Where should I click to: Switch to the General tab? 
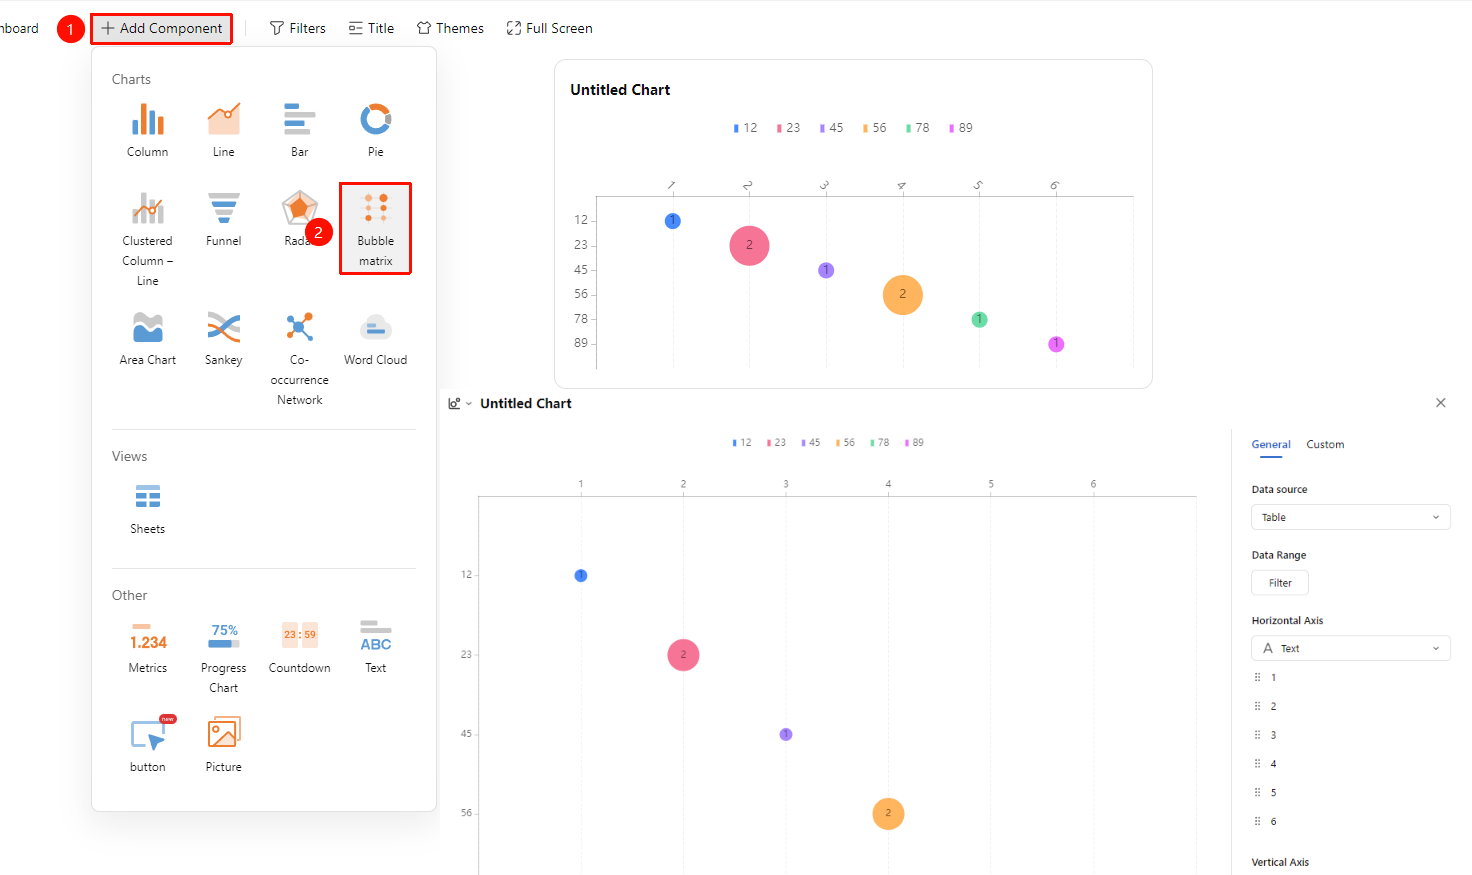(1271, 445)
